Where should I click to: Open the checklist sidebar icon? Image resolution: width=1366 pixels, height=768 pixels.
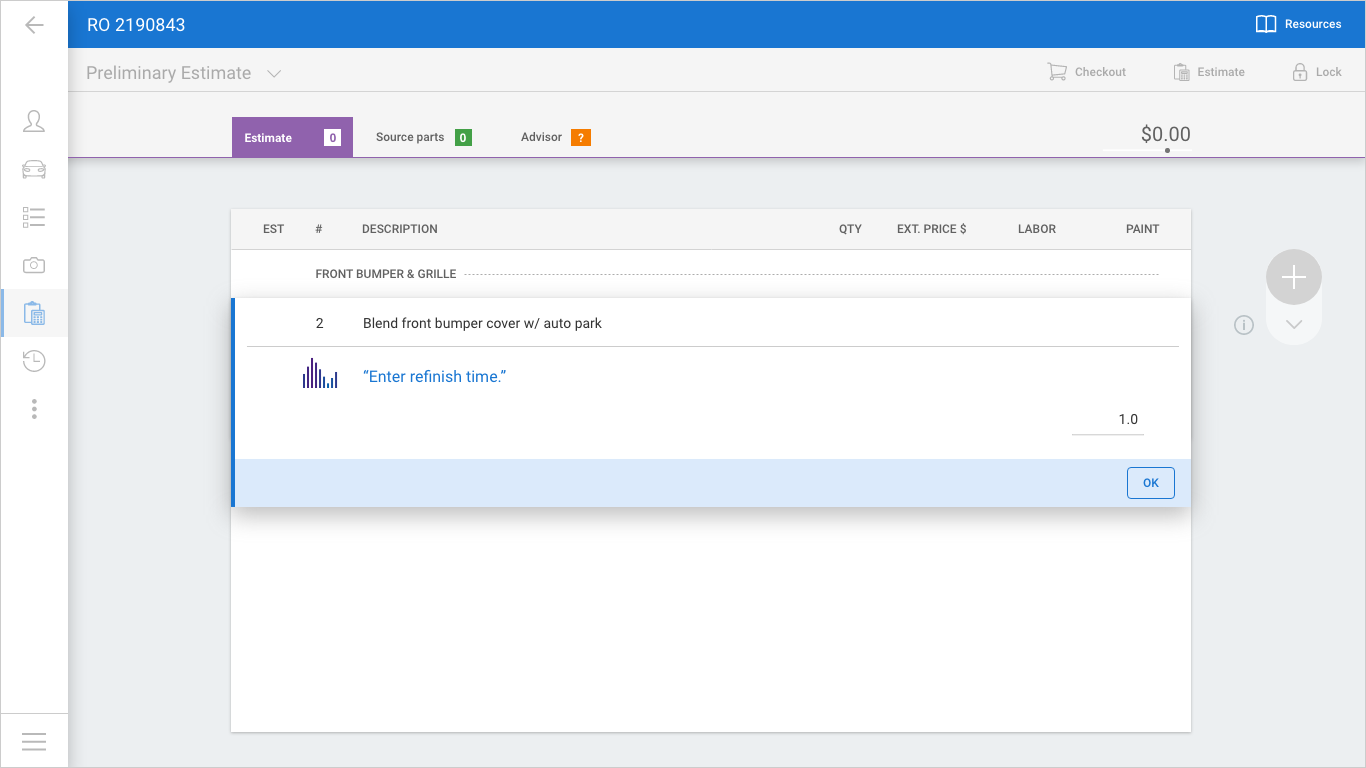coord(34,217)
